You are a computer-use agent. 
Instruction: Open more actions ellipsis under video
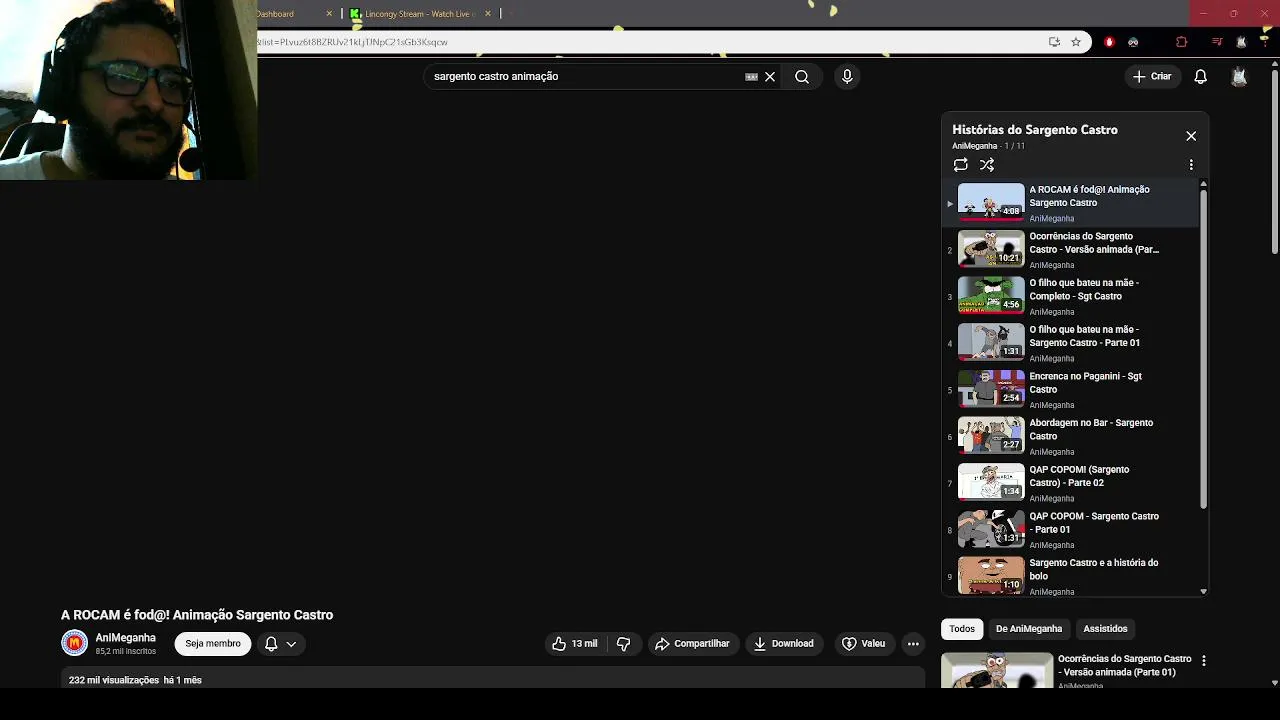click(x=913, y=644)
